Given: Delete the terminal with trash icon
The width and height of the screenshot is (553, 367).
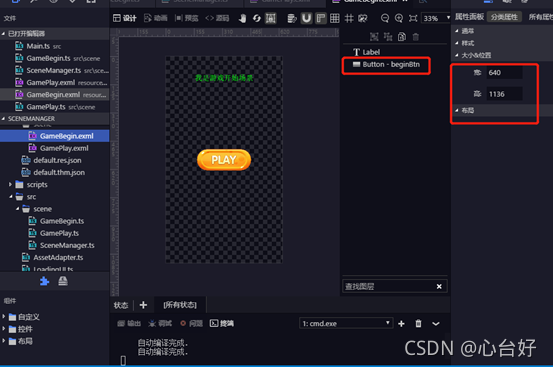Looking at the screenshot, I should [418, 323].
